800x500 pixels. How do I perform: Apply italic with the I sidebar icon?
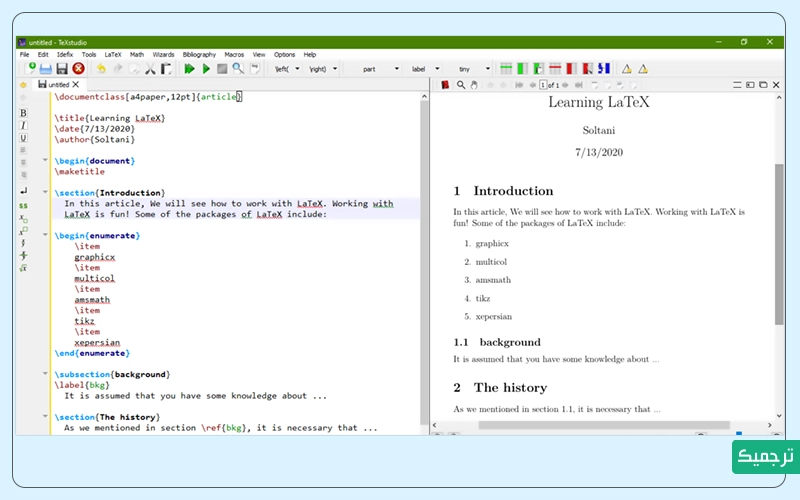pyautogui.click(x=23, y=125)
